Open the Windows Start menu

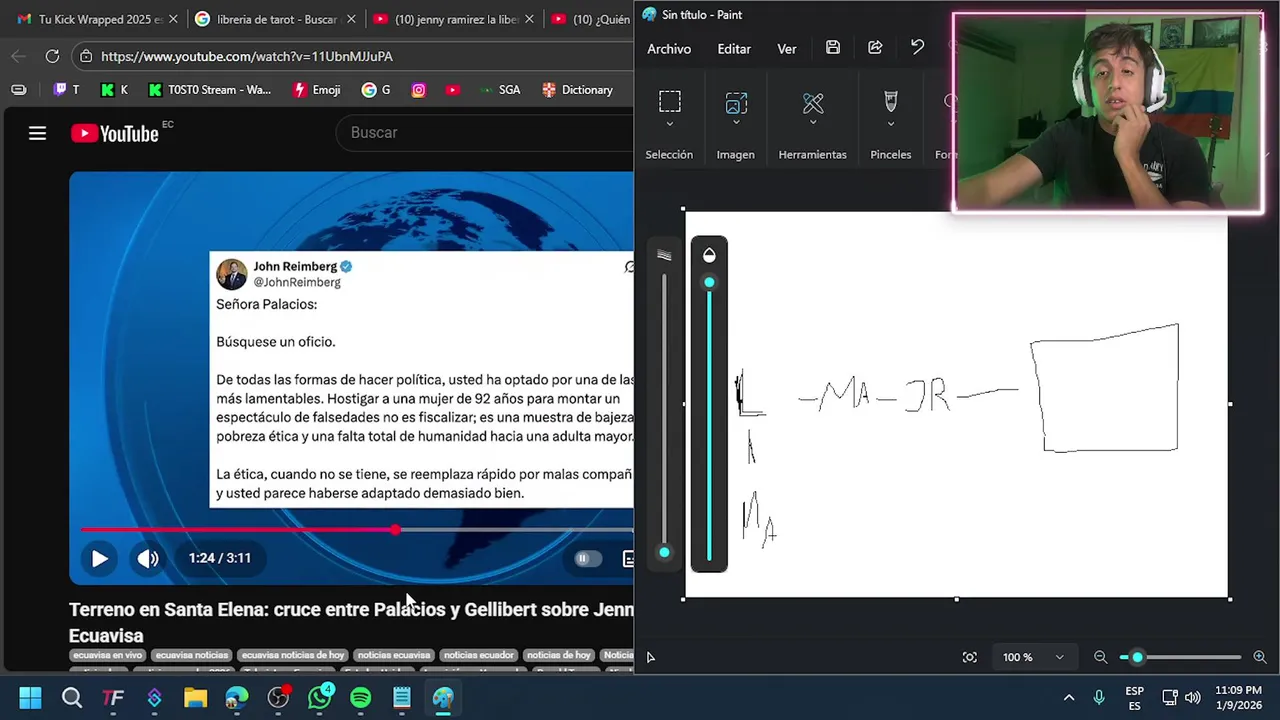pyautogui.click(x=30, y=697)
